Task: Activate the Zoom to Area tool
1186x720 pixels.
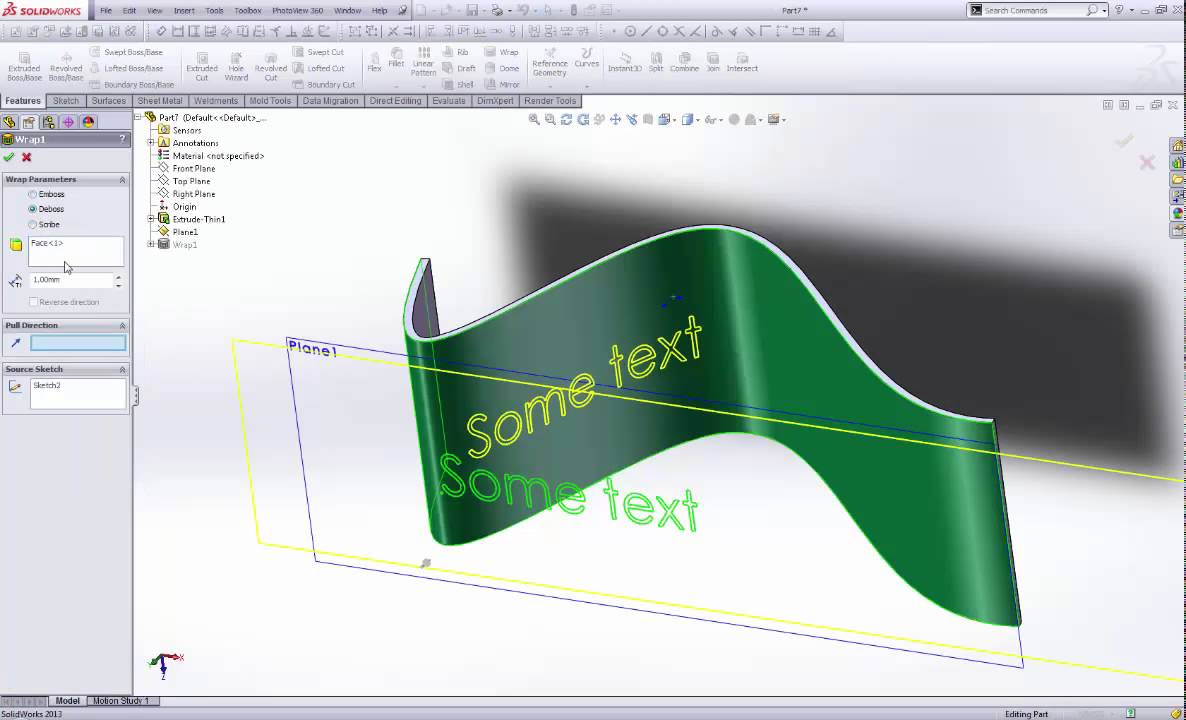Action: coord(550,119)
